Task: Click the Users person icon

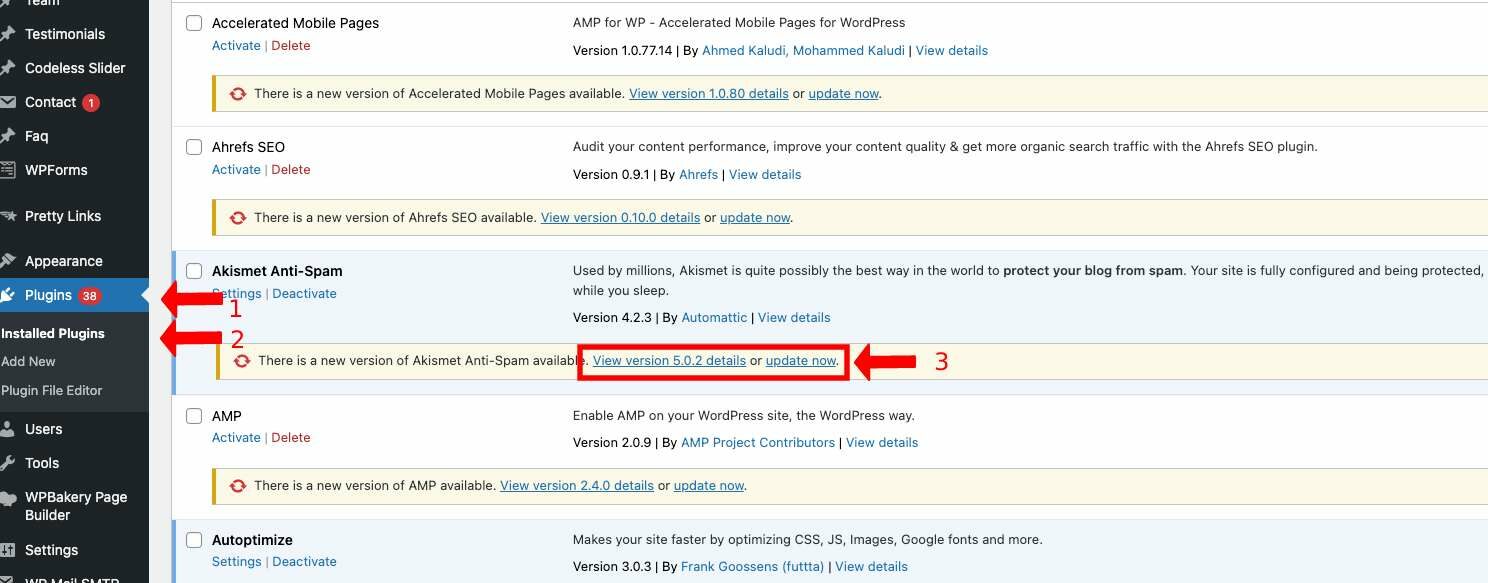Action: 7,429
